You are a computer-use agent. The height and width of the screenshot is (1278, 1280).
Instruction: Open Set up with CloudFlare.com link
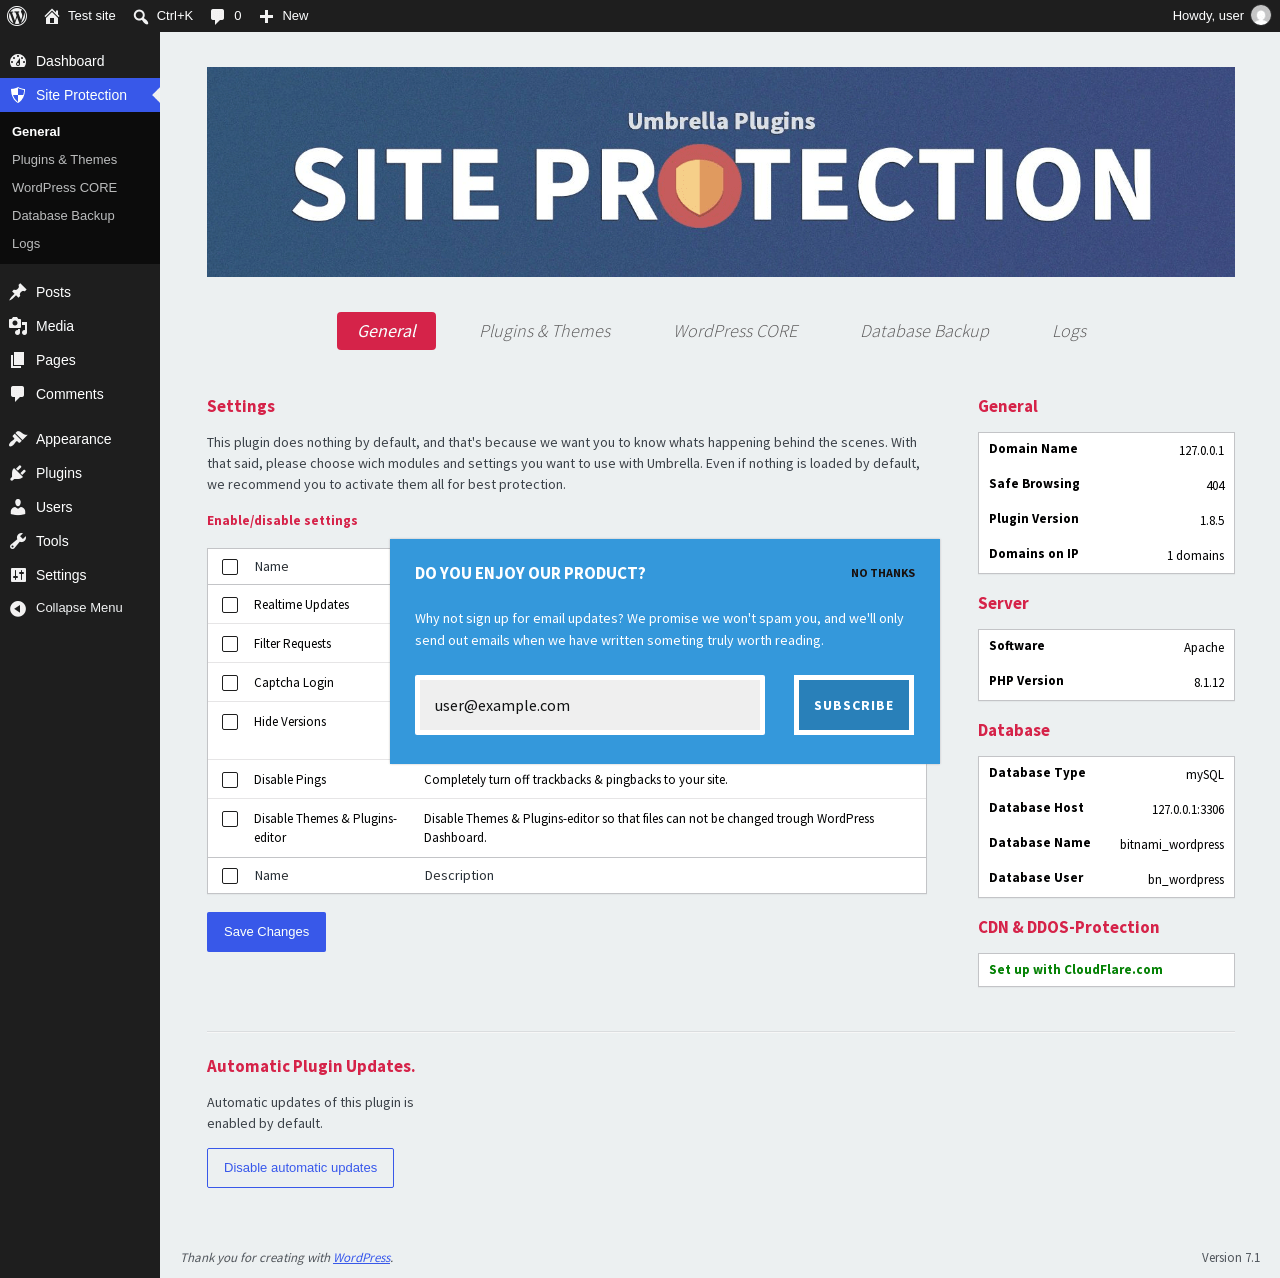(1076, 970)
